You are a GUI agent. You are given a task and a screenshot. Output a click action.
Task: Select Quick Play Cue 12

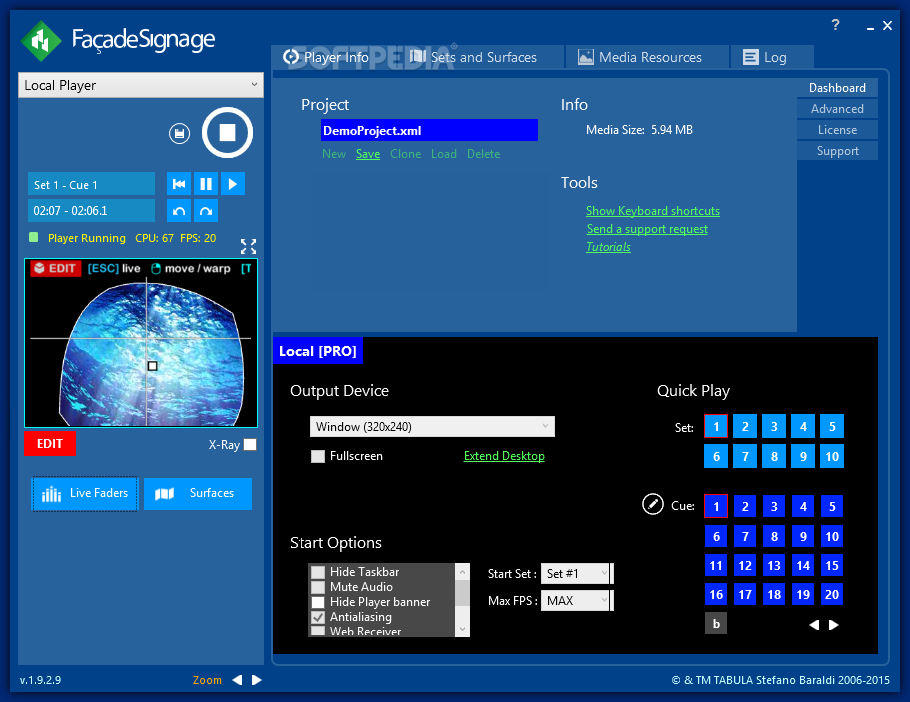click(x=745, y=566)
